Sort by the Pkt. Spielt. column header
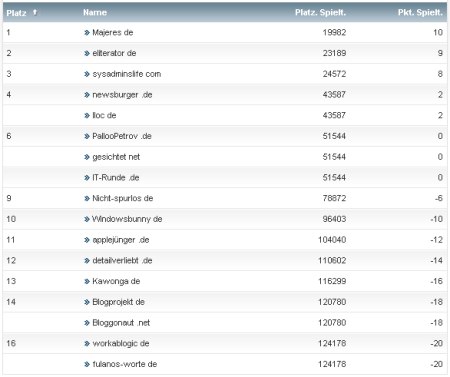450x377 pixels. 420,13
